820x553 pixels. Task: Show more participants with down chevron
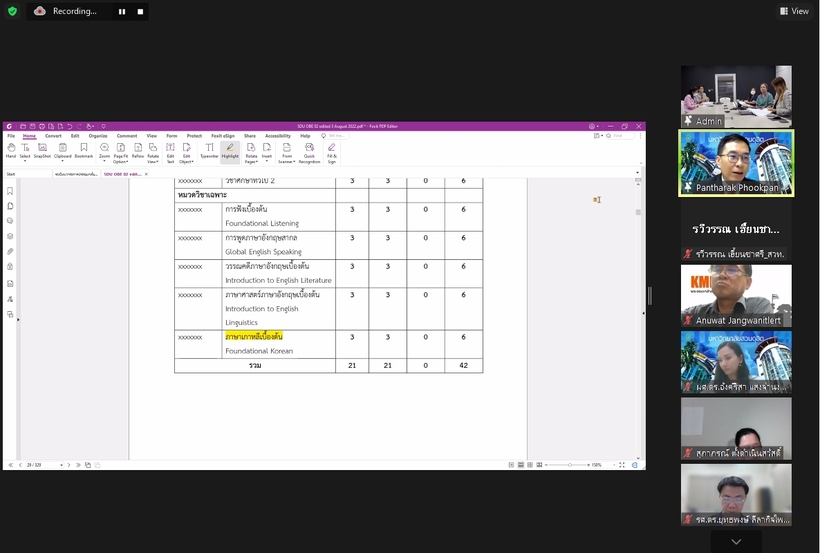pyautogui.click(x=736, y=541)
